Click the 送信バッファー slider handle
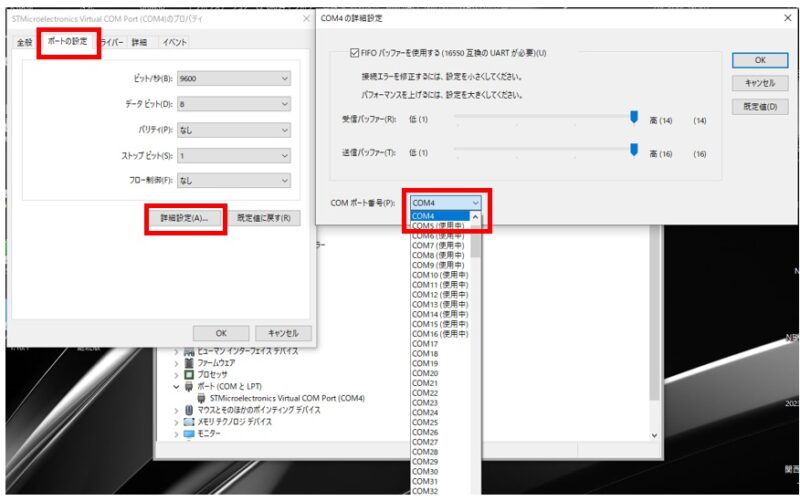The width and height of the screenshot is (800, 501). (x=634, y=149)
